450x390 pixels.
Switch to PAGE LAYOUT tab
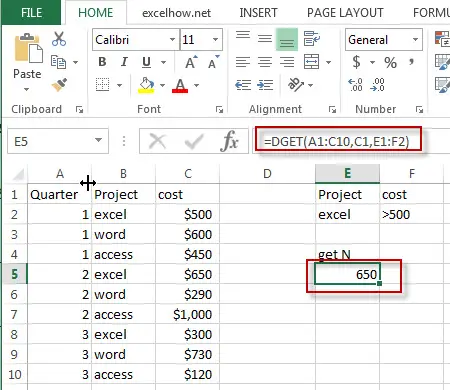[345, 13]
